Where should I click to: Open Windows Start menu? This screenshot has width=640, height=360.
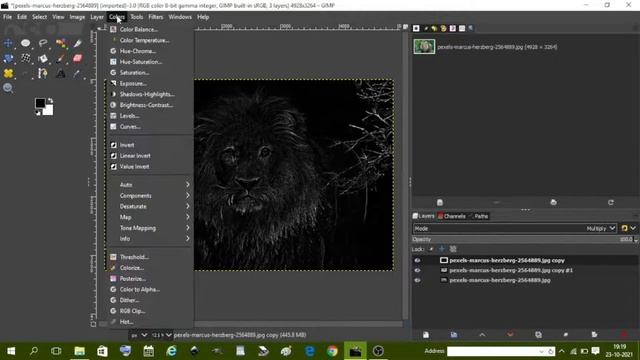coord(11,351)
